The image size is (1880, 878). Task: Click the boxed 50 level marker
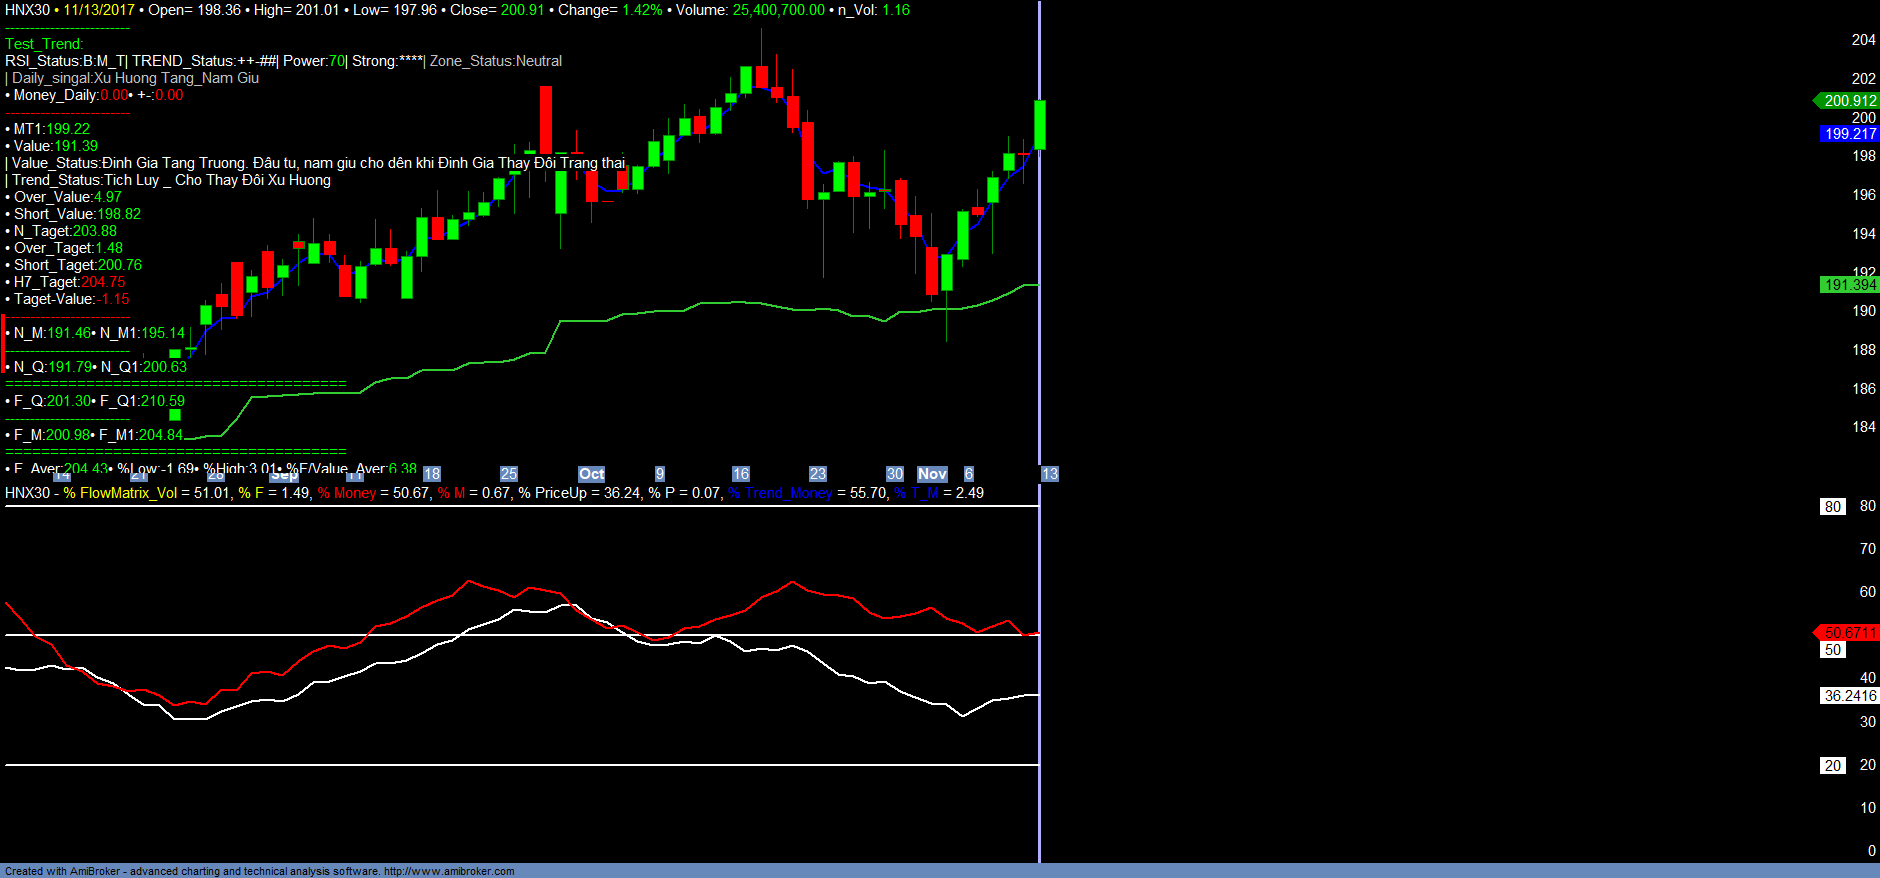click(x=1832, y=650)
